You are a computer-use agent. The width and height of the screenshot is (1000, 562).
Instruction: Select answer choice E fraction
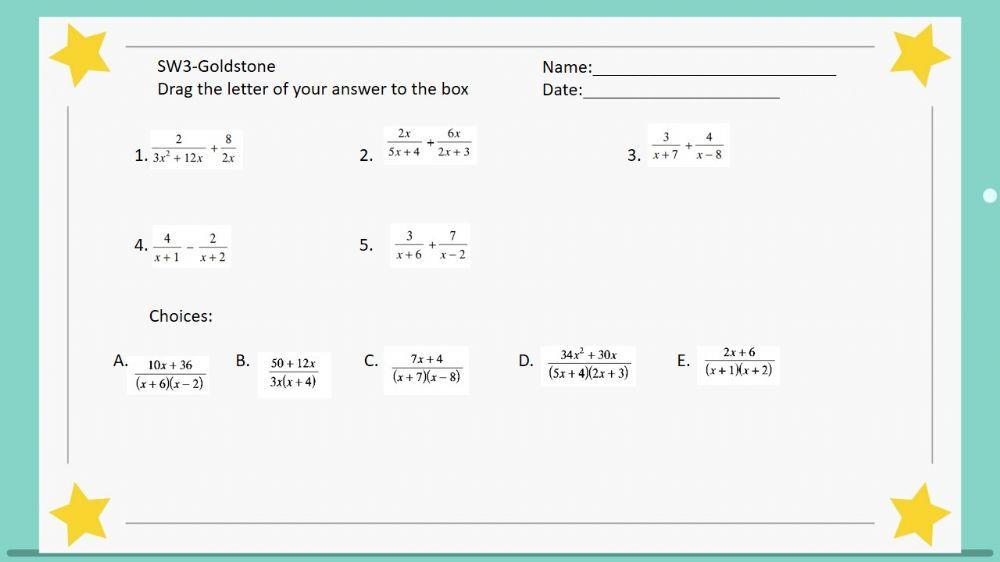738,362
